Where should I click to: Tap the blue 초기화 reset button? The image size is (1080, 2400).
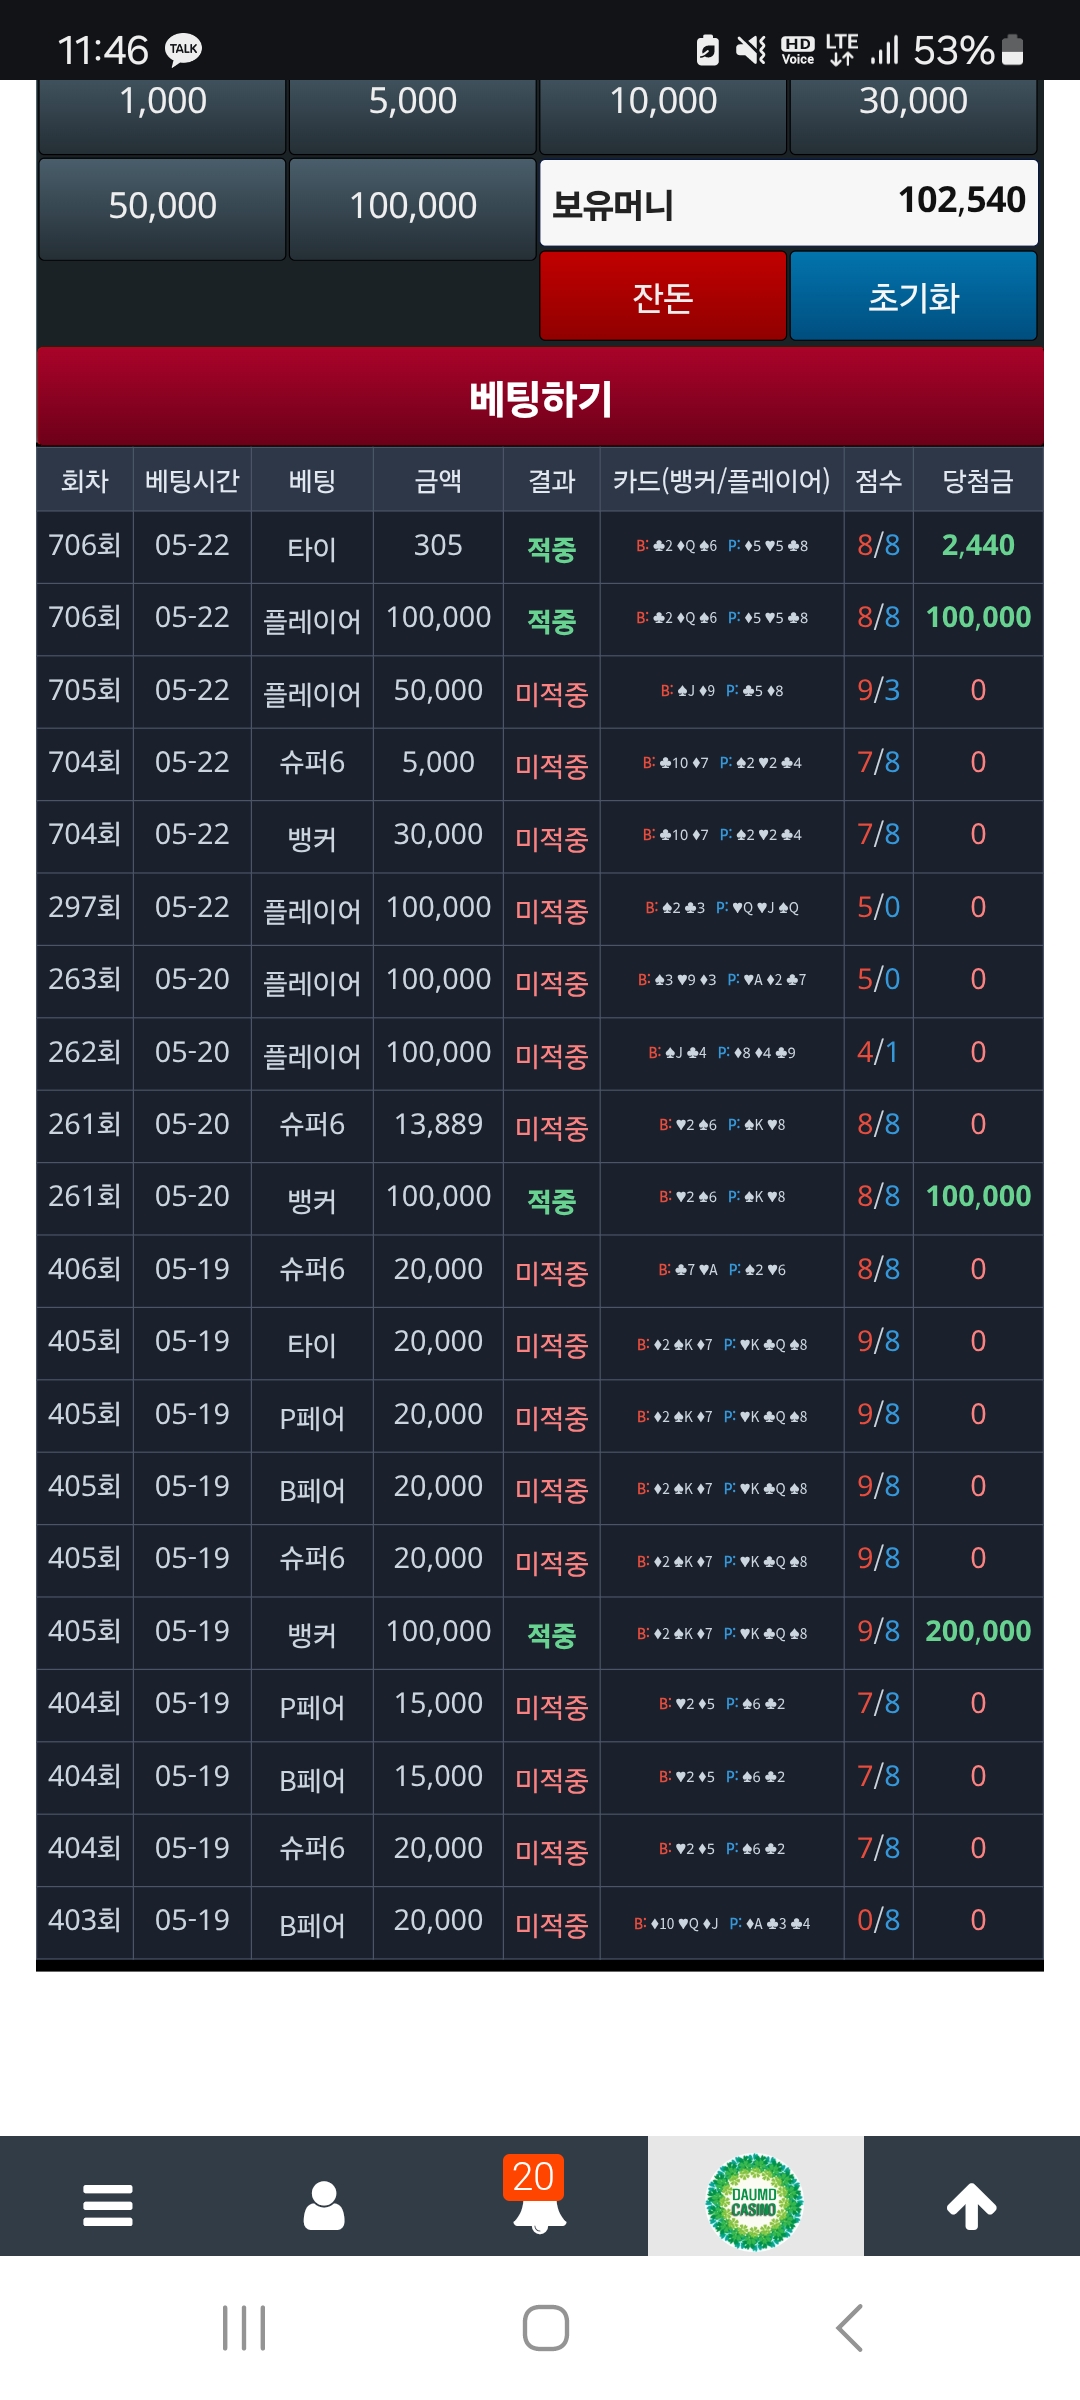pos(913,296)
